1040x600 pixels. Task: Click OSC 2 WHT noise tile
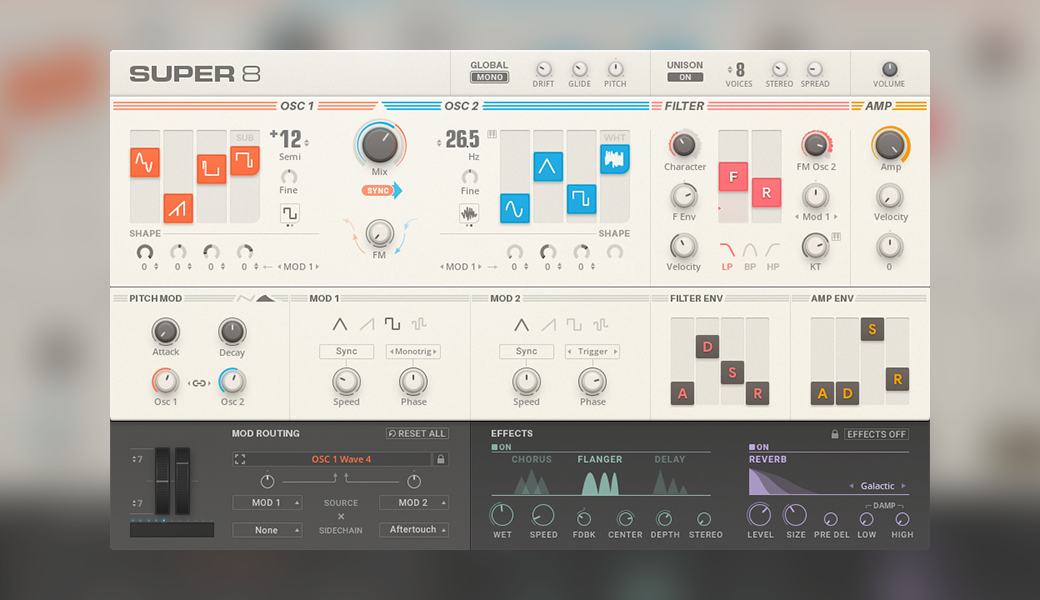615,158
